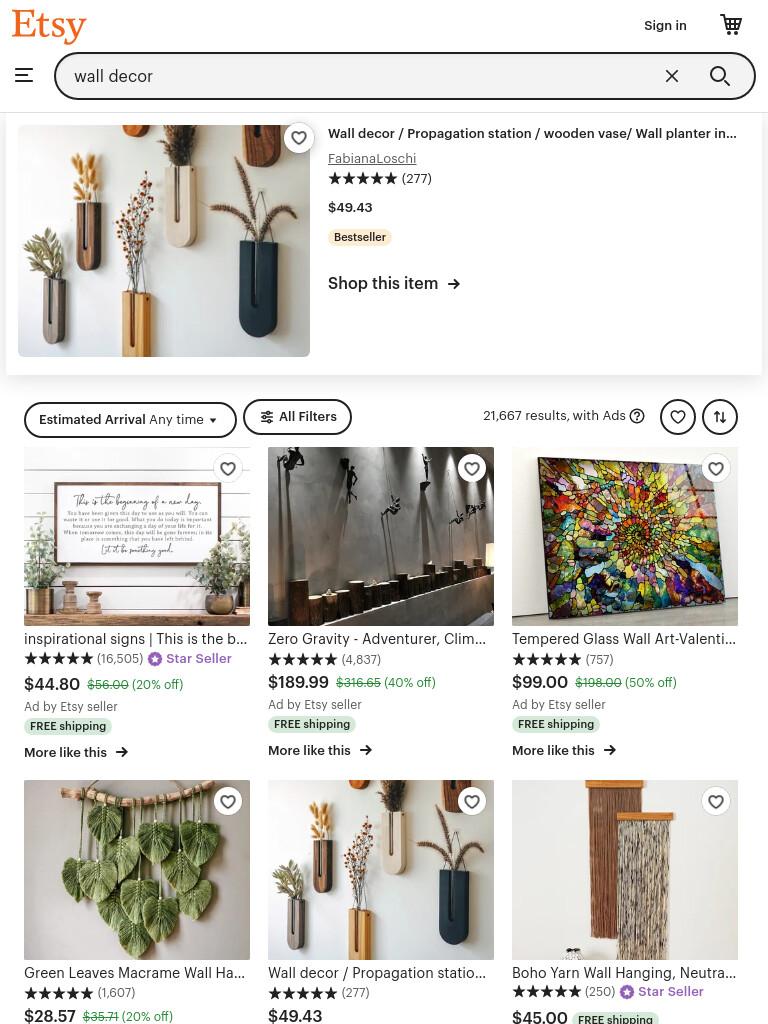Click More like this under Zero Gravity
The width and height of the screenshot is (768, 1024).
tap(320, 750)
